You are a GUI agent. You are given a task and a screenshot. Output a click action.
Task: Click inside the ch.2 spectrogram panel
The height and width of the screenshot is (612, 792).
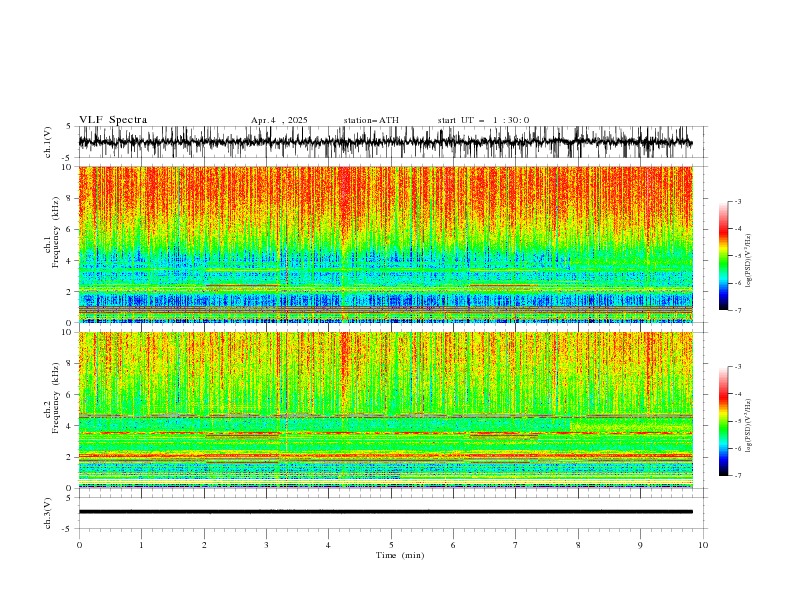pos(385,410)
